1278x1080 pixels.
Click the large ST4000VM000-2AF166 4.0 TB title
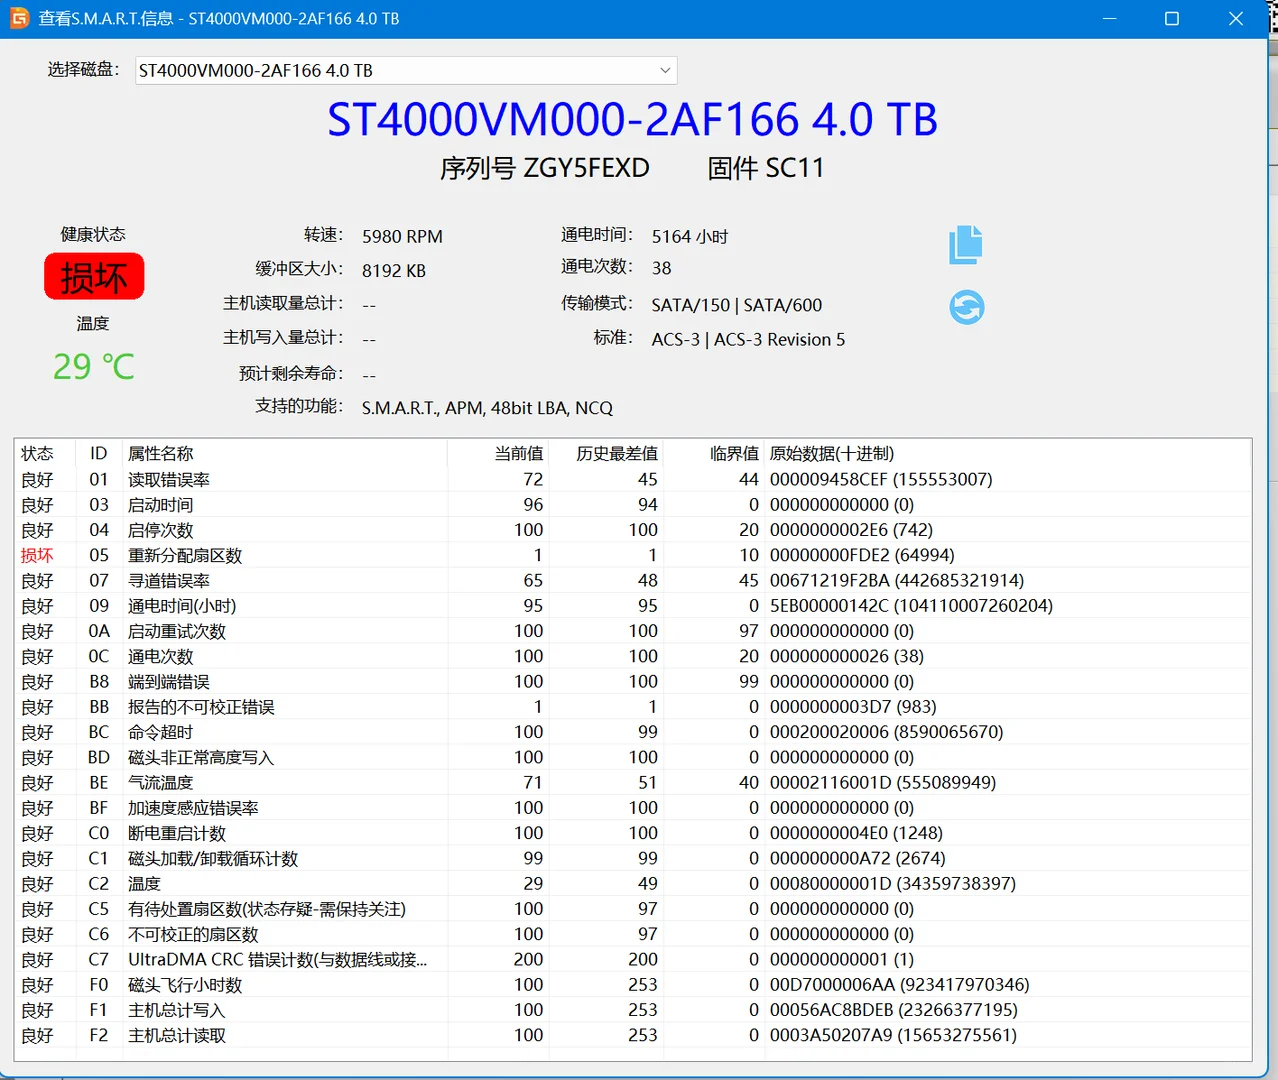pos(632,120)
